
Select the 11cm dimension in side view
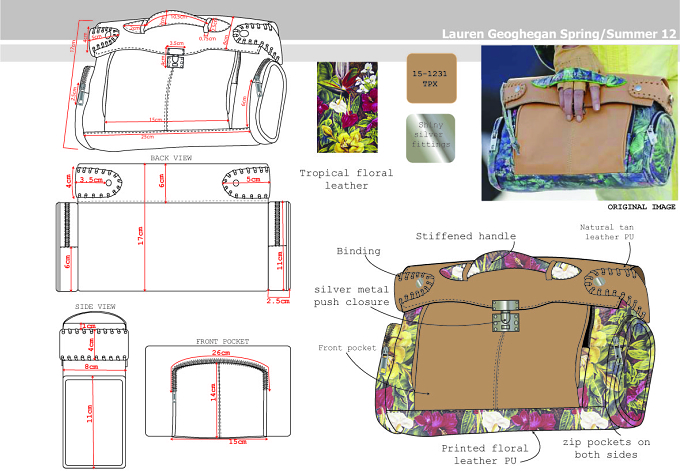pyautogui.click(x=90, y=414)
